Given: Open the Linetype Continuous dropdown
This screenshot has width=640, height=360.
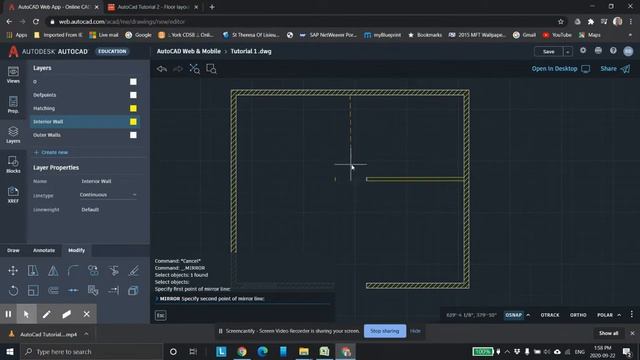Looking at the screenshot, I should (x=108, y=195).
